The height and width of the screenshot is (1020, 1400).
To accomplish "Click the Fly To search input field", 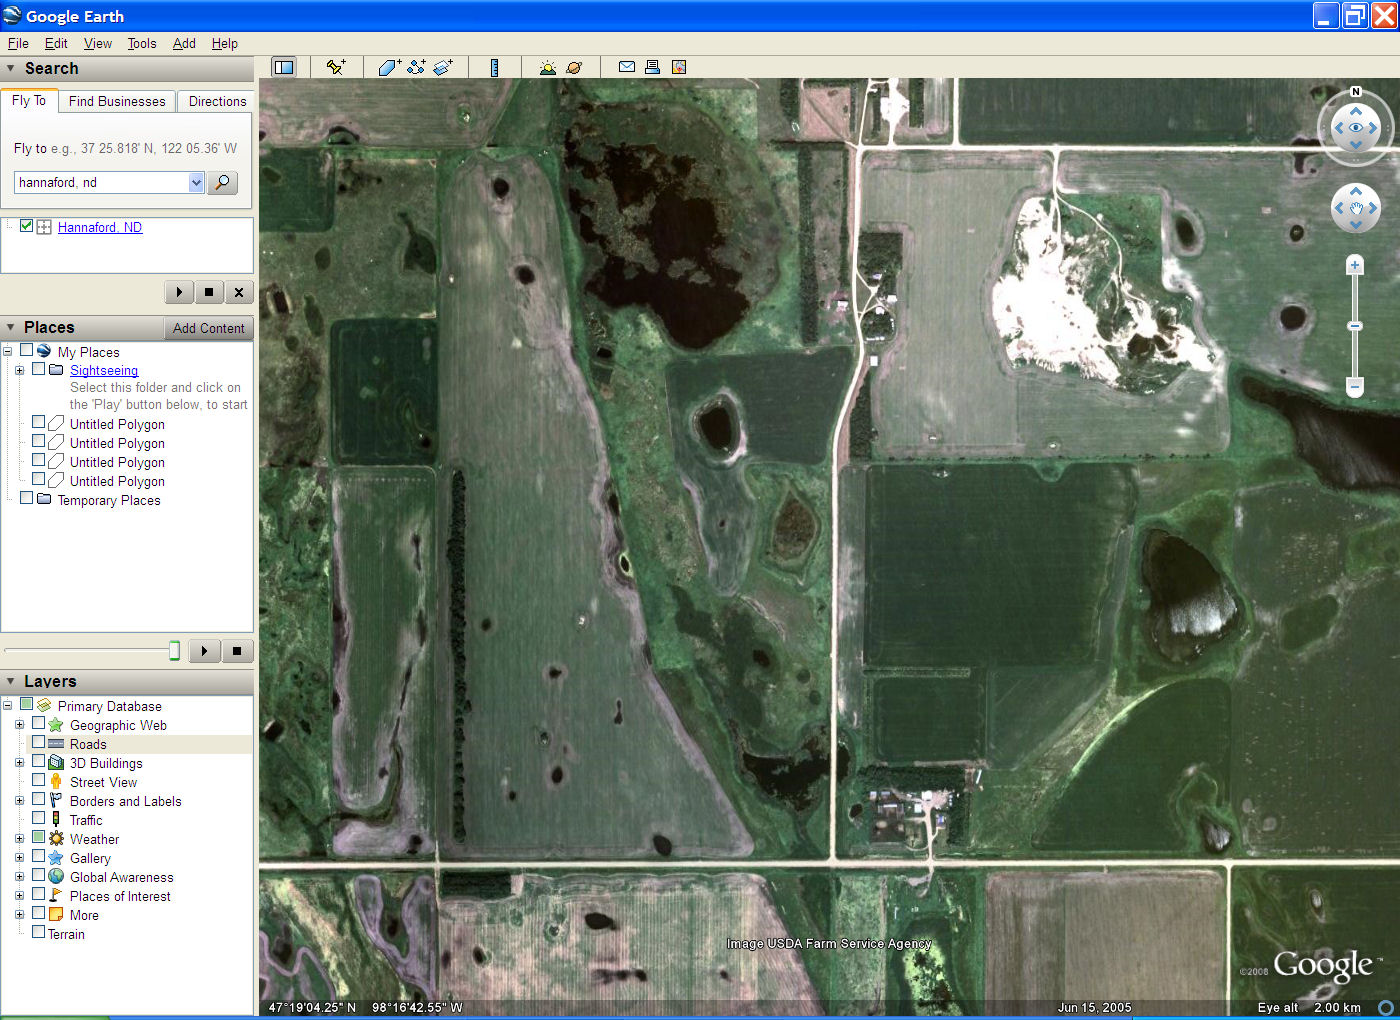I will [102, 182].
